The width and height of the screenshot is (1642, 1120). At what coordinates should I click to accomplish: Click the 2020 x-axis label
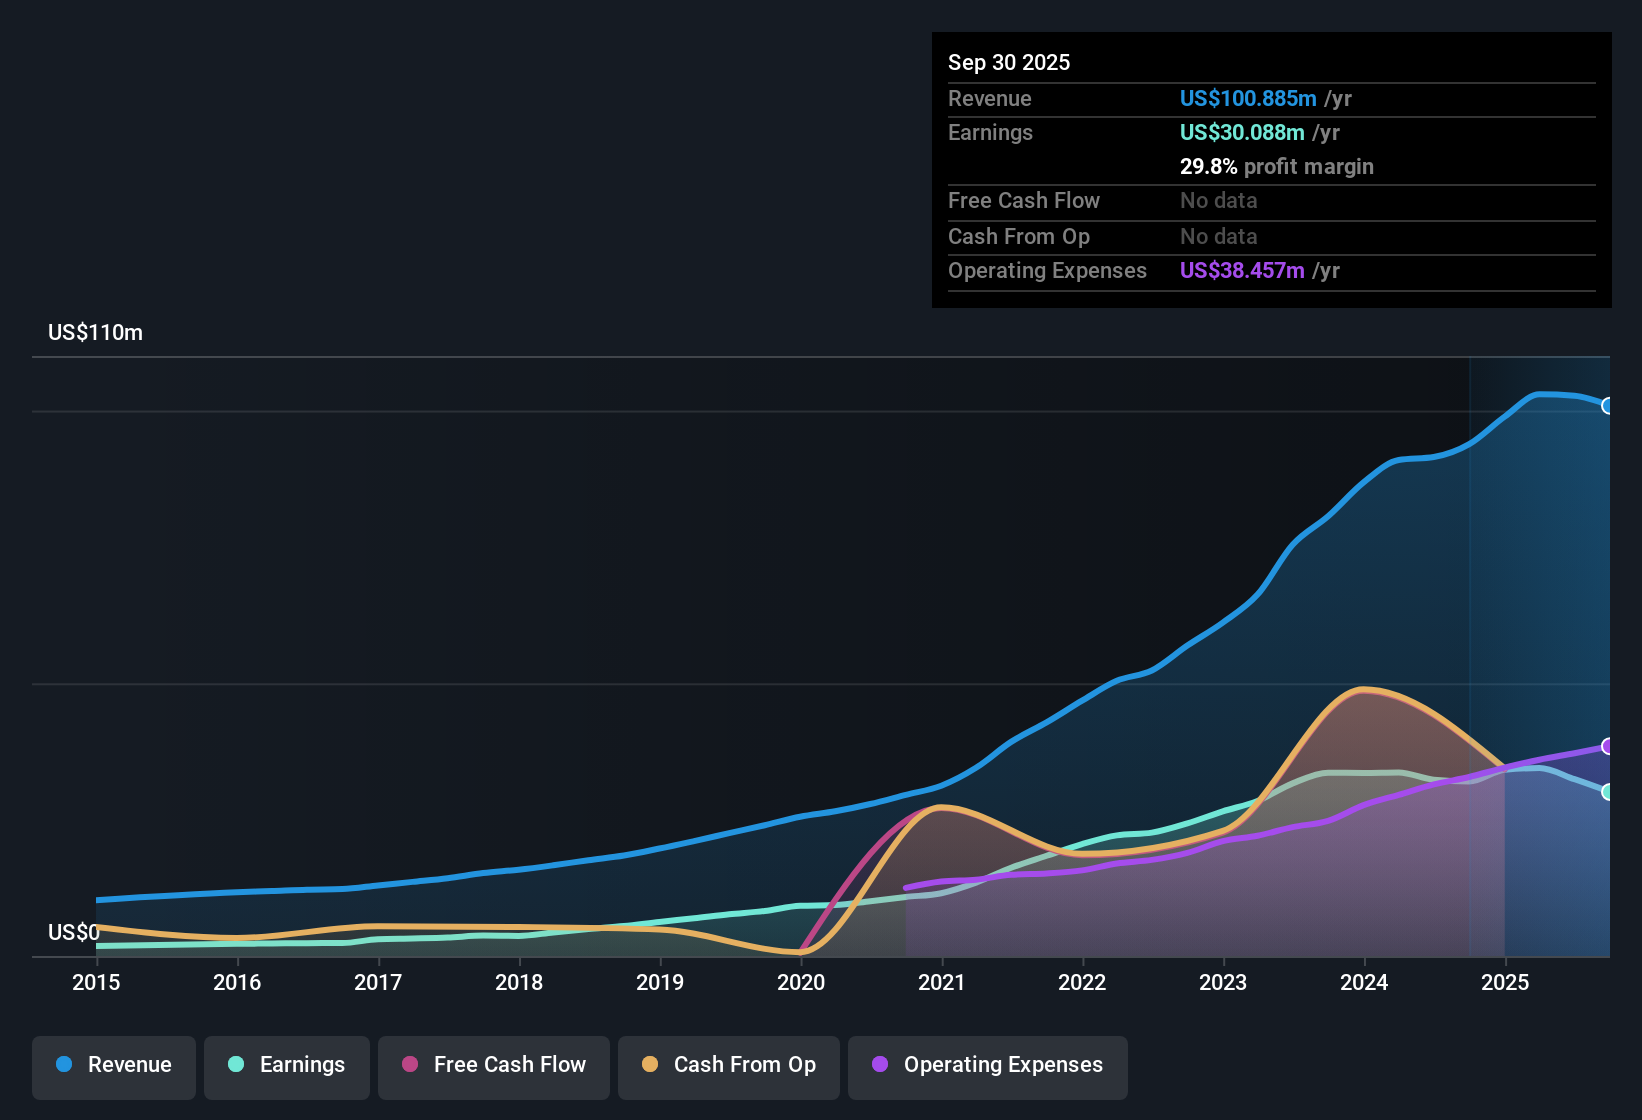point(801,982)
